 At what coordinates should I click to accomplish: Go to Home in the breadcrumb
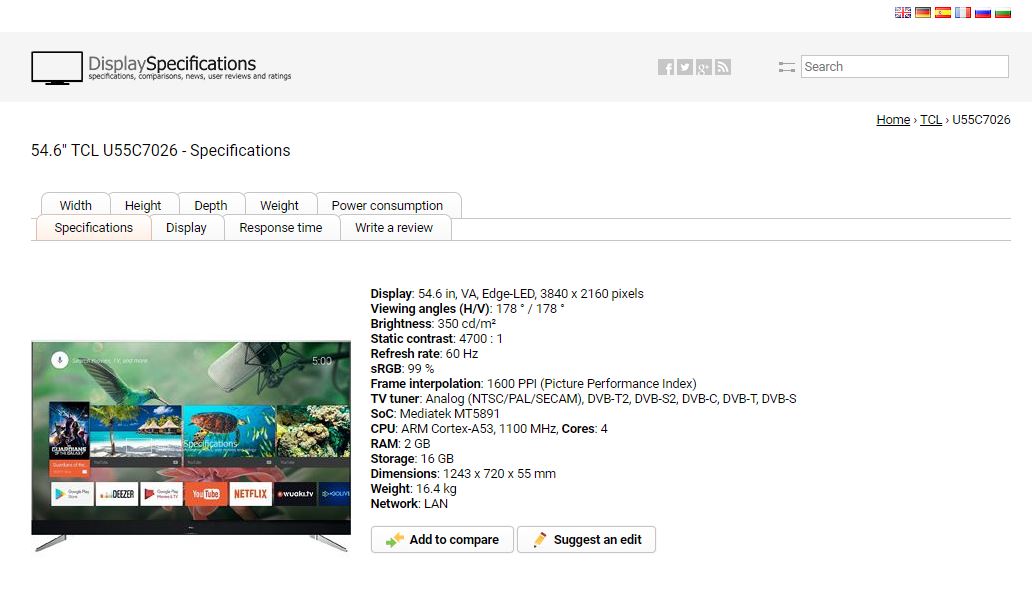893,120
